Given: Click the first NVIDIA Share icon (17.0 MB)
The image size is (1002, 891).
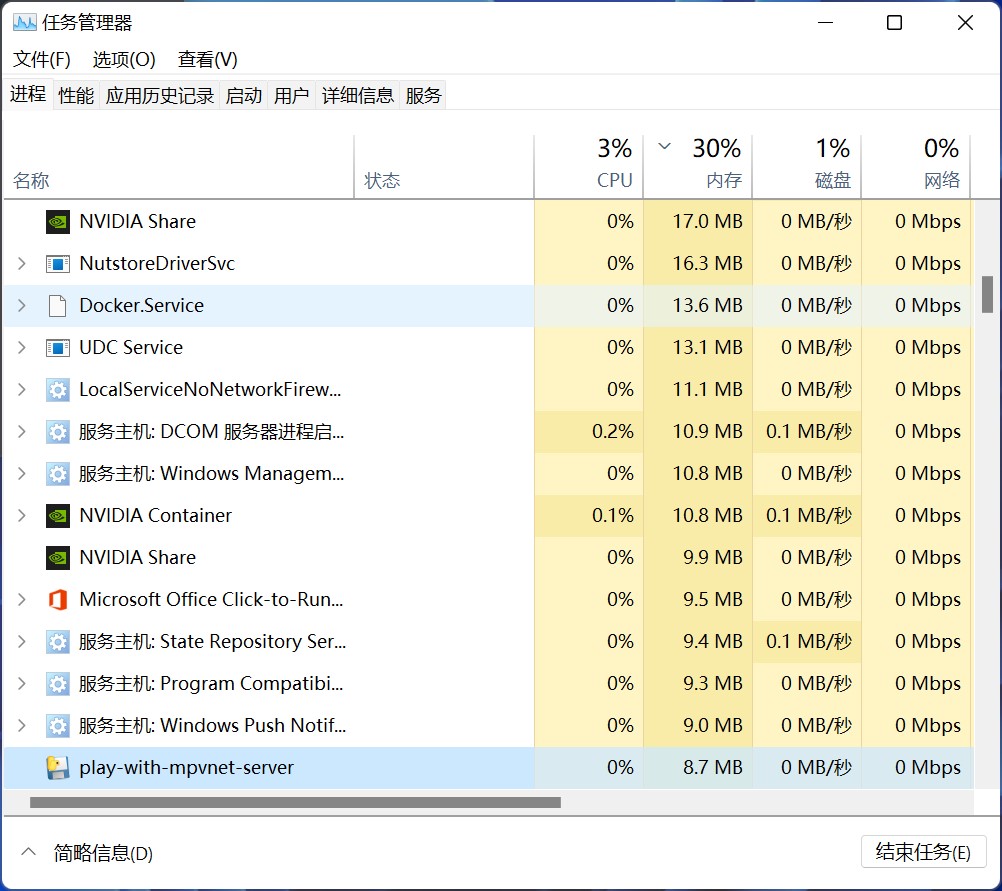Looking at the screenshot, I should (58, 222).
